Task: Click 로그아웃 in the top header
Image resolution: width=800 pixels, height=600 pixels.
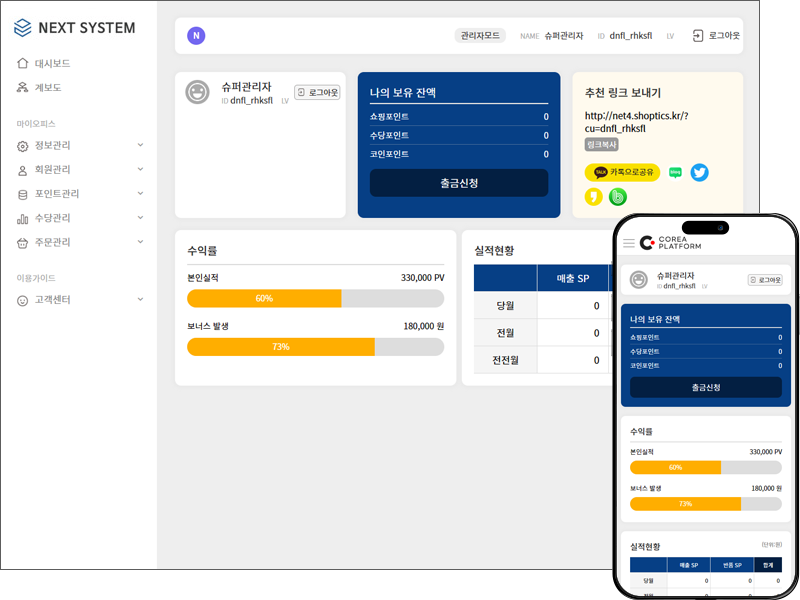Action: tap(716, 36)
